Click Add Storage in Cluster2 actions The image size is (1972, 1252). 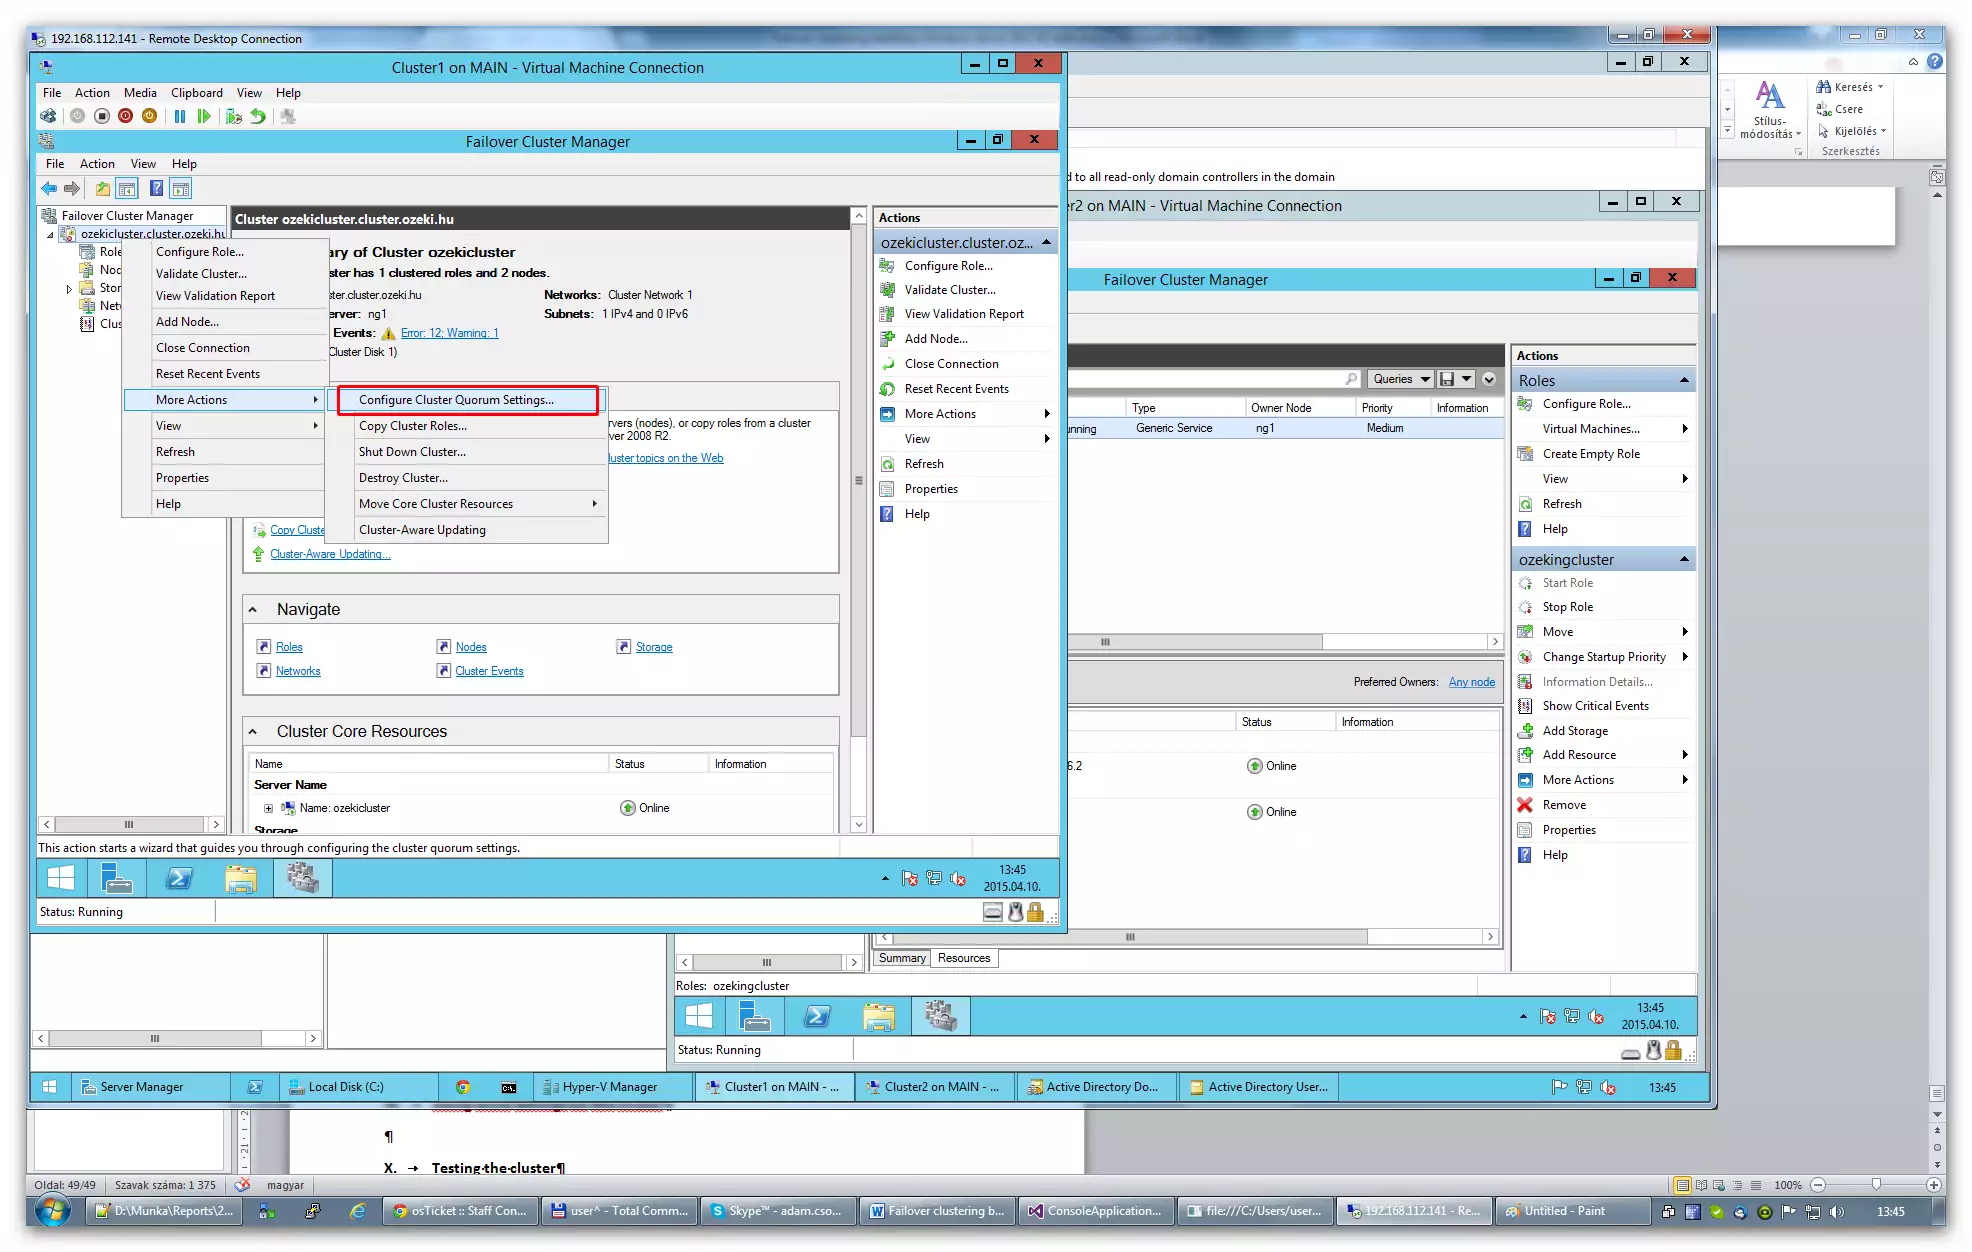click(1575, 731)
